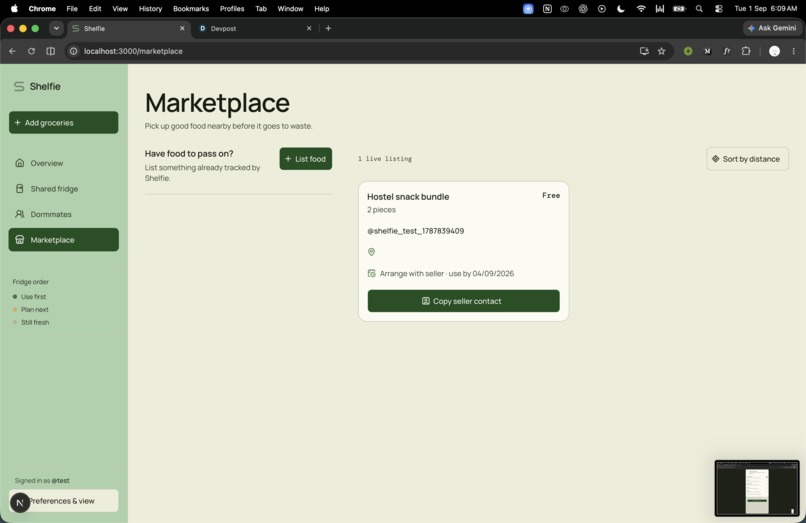This screenshot has width=806, height=523.
Task: Click the Notion icon in the menu bar
Action: pyautogui.click(x=547, y=8)
